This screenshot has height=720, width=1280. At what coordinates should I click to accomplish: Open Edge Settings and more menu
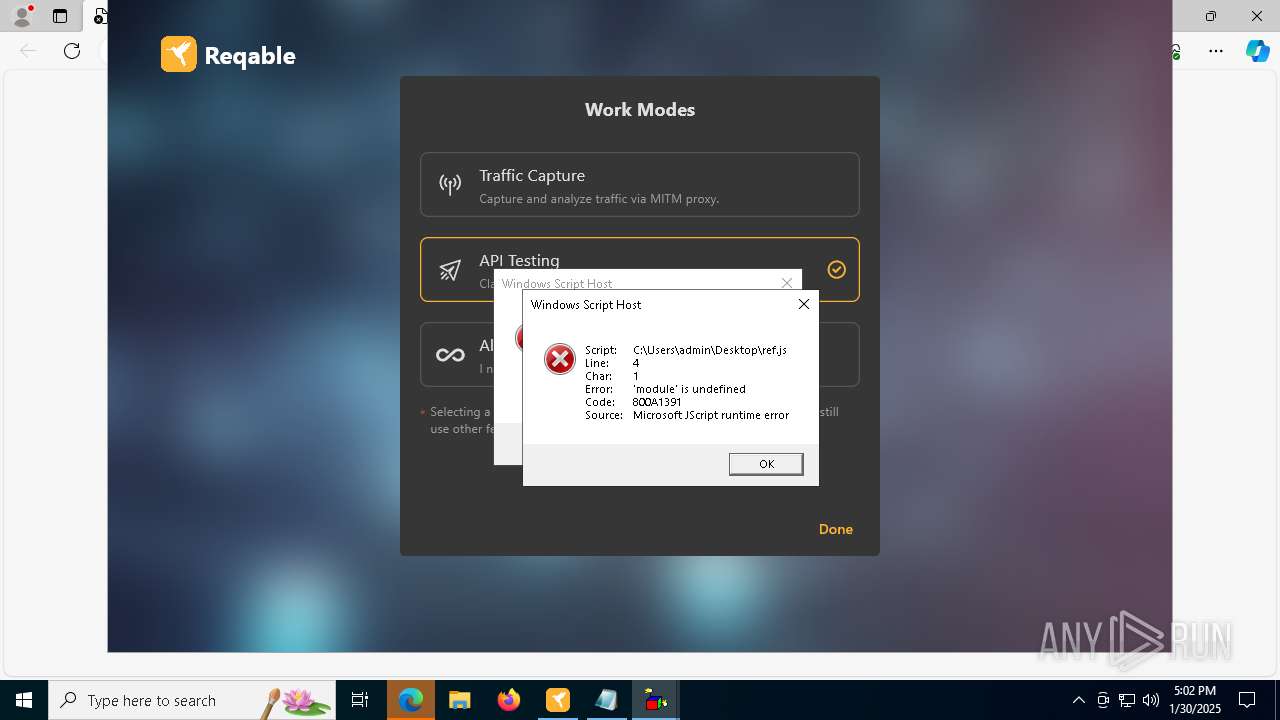click(1216, 51)
